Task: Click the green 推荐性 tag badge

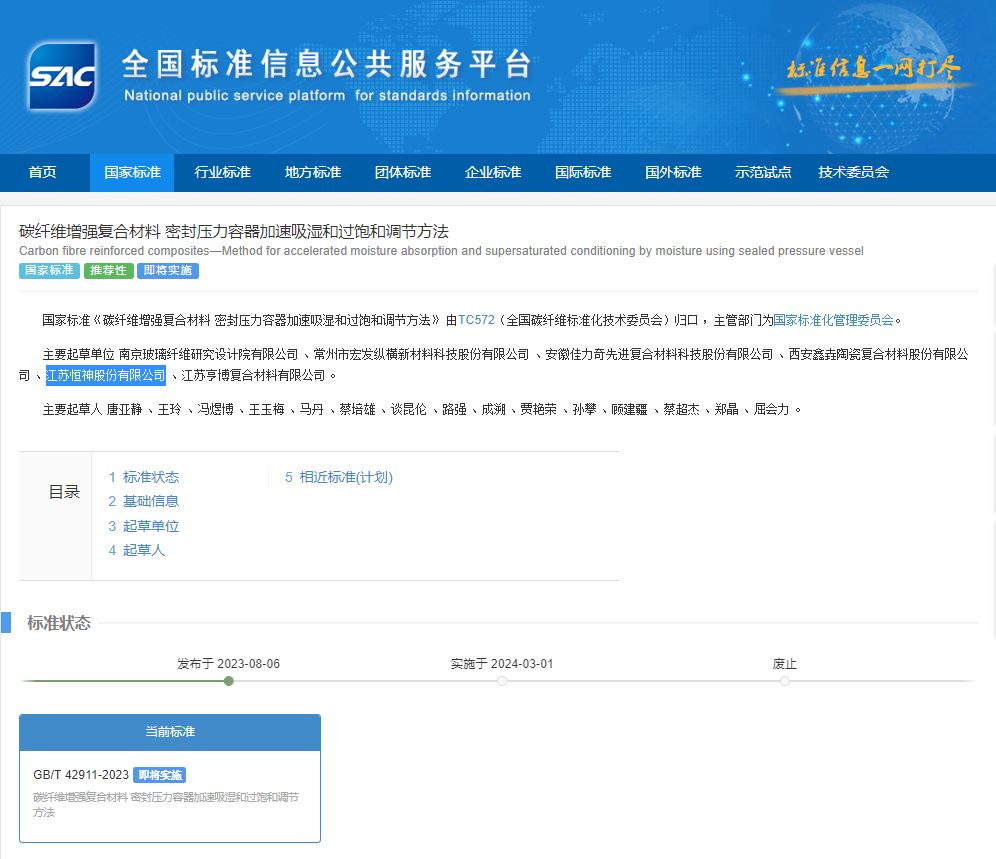Action: click(x=108, y=271)
